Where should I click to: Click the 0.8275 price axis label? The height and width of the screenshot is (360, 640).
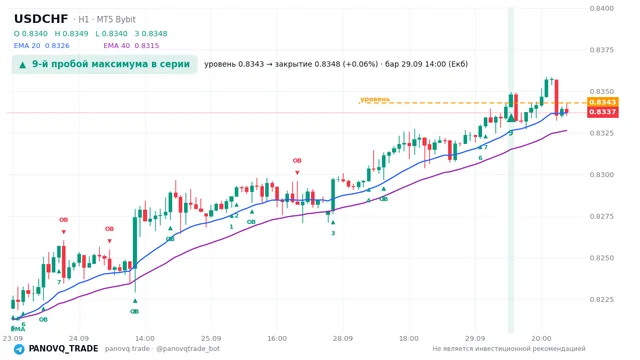[x=602, y=216]
